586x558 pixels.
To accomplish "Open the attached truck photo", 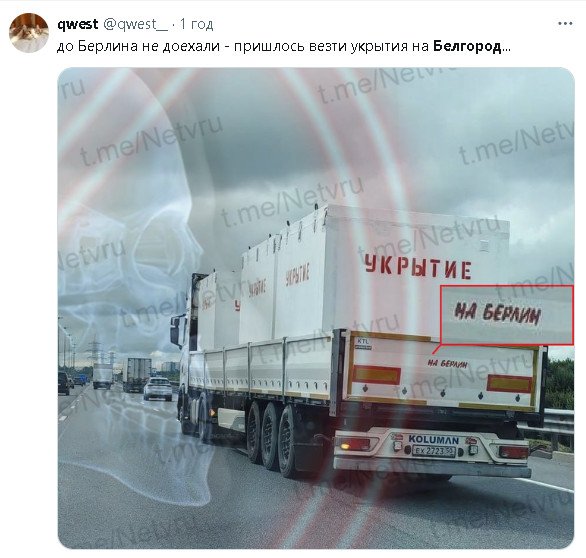I will point(316,308).
